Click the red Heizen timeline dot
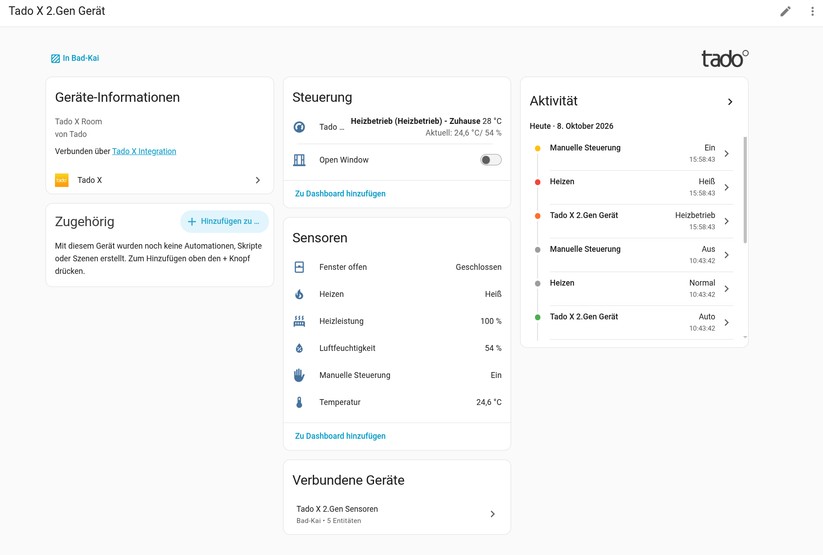The height and width of the screenshot is (555, 823). [537, 182]
